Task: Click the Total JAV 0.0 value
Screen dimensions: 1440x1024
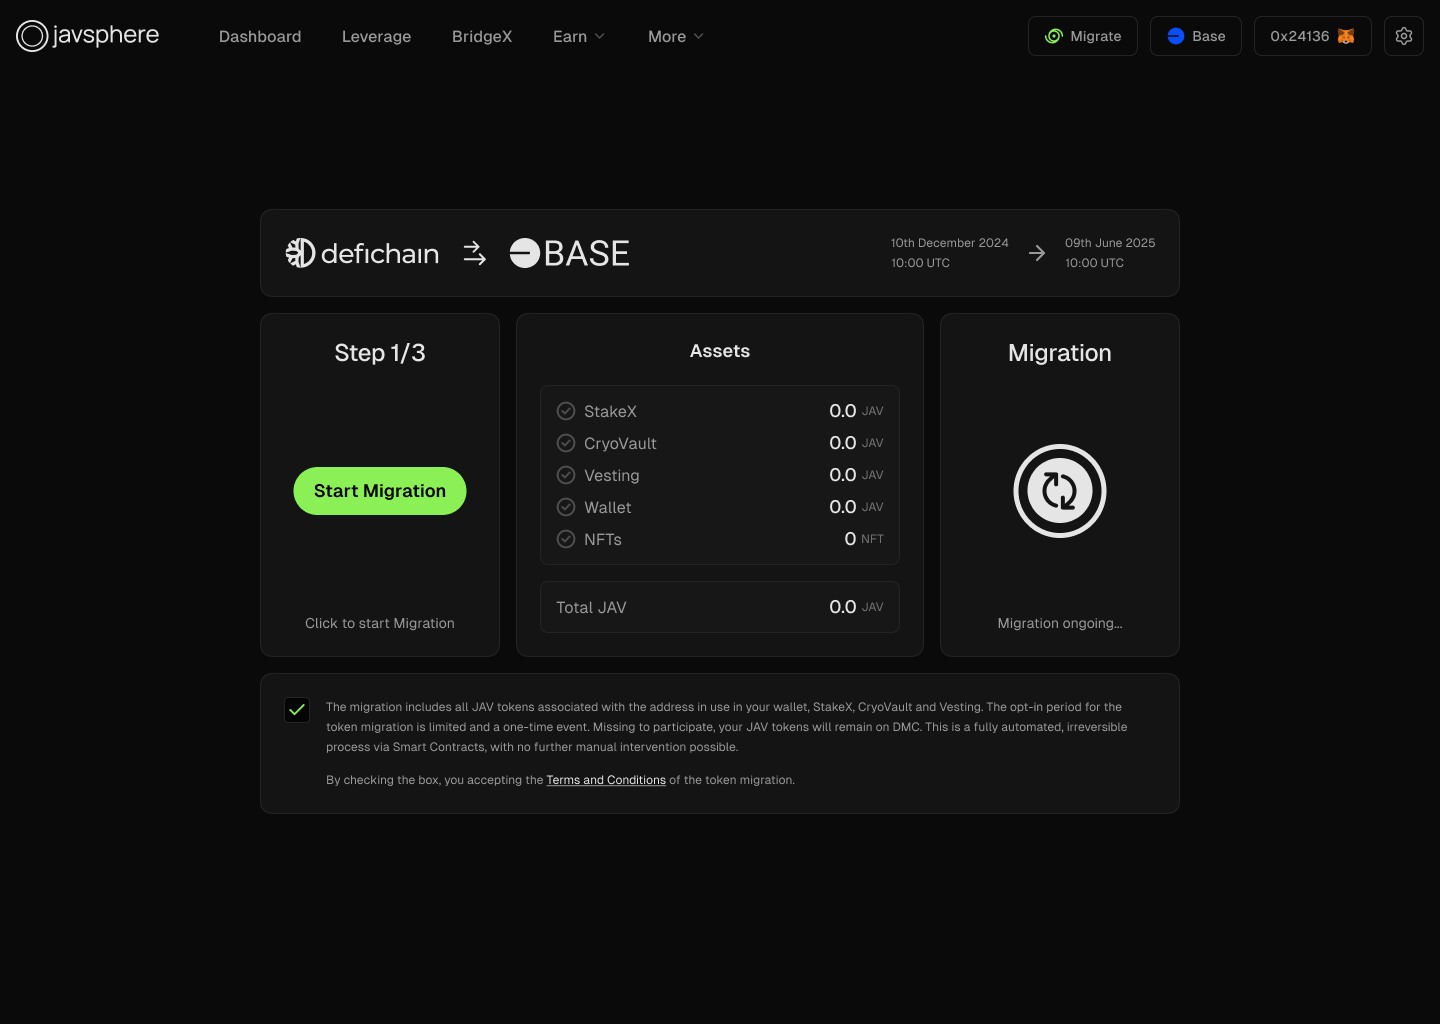Action: 856,607
